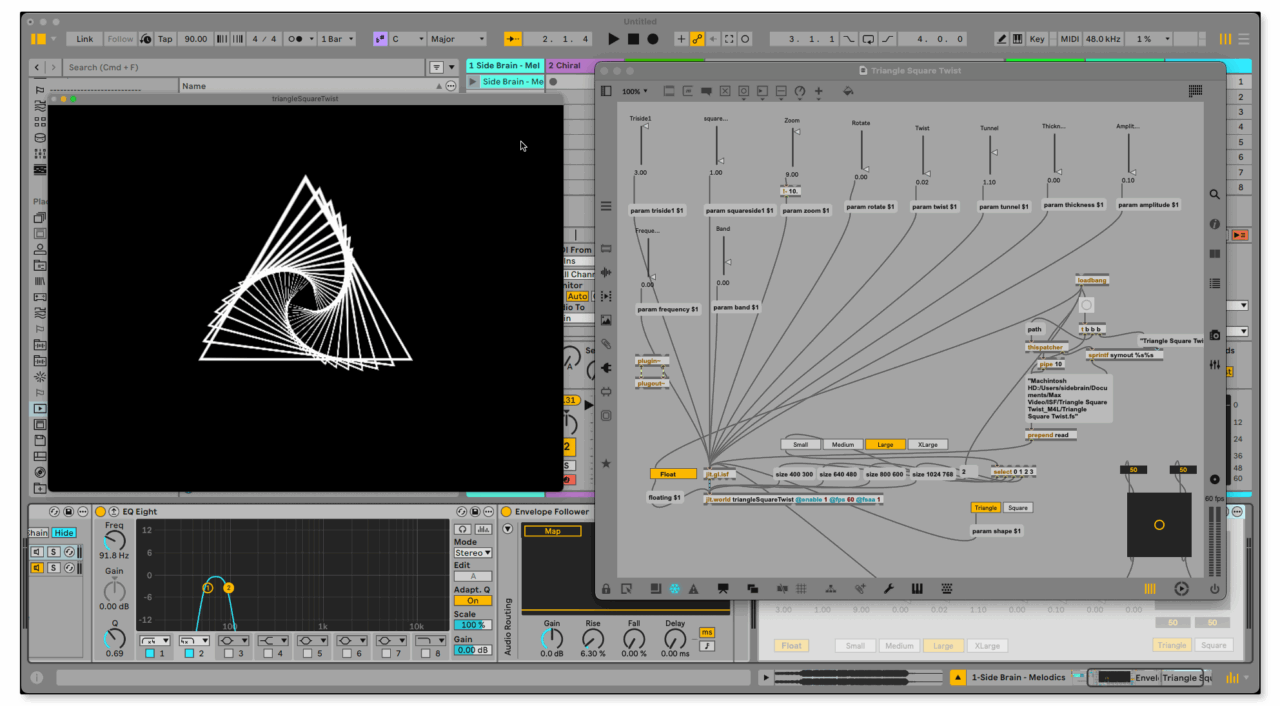Toggle Envelope Follower device activator
The width and height of the screenshot is (1280, 706).
coord(506,512)
